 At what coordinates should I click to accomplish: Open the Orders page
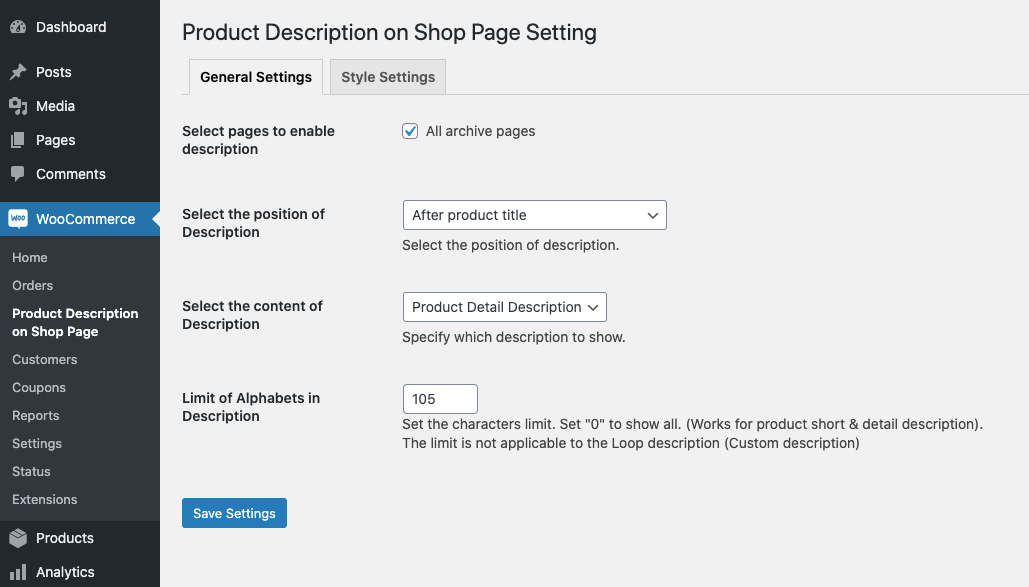click(x=32, y=285)
